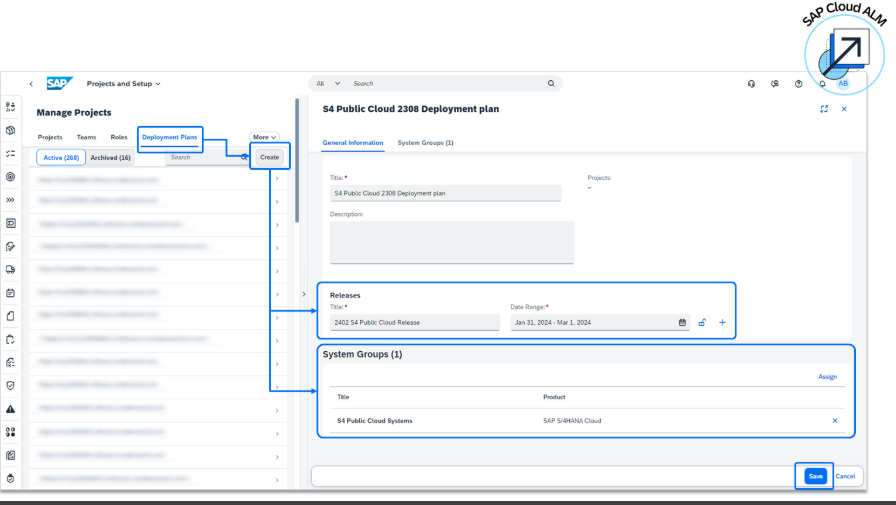Click the AB user avatar
Image resolution: width=896 pixels, height=505 pixels.
pos(843,84)
